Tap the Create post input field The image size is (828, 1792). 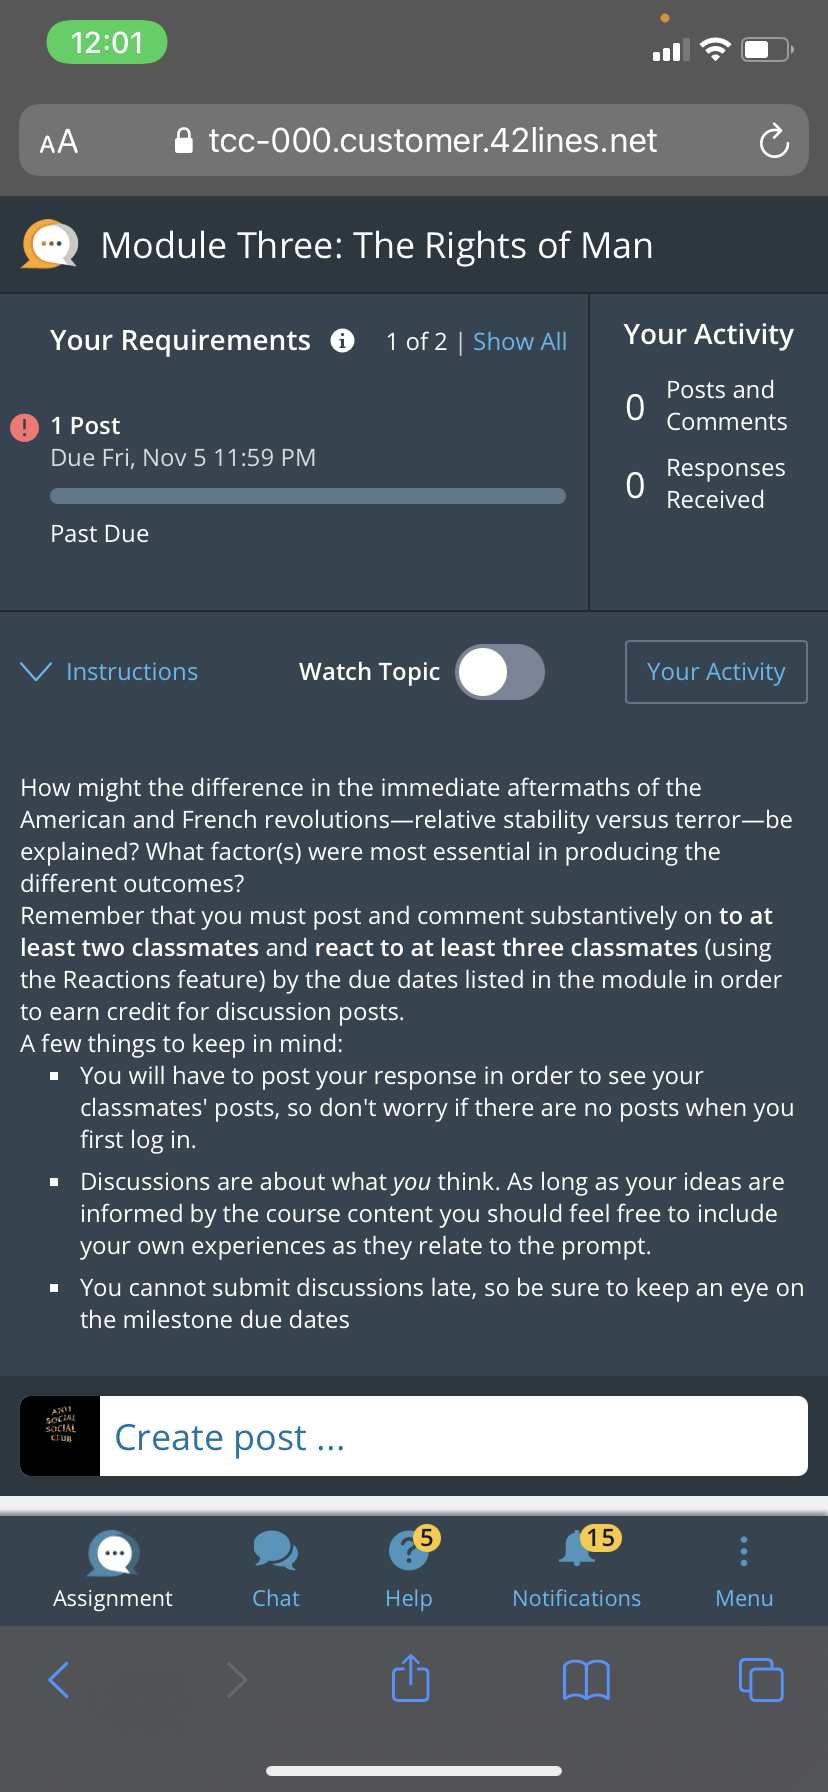[454, 1436]
